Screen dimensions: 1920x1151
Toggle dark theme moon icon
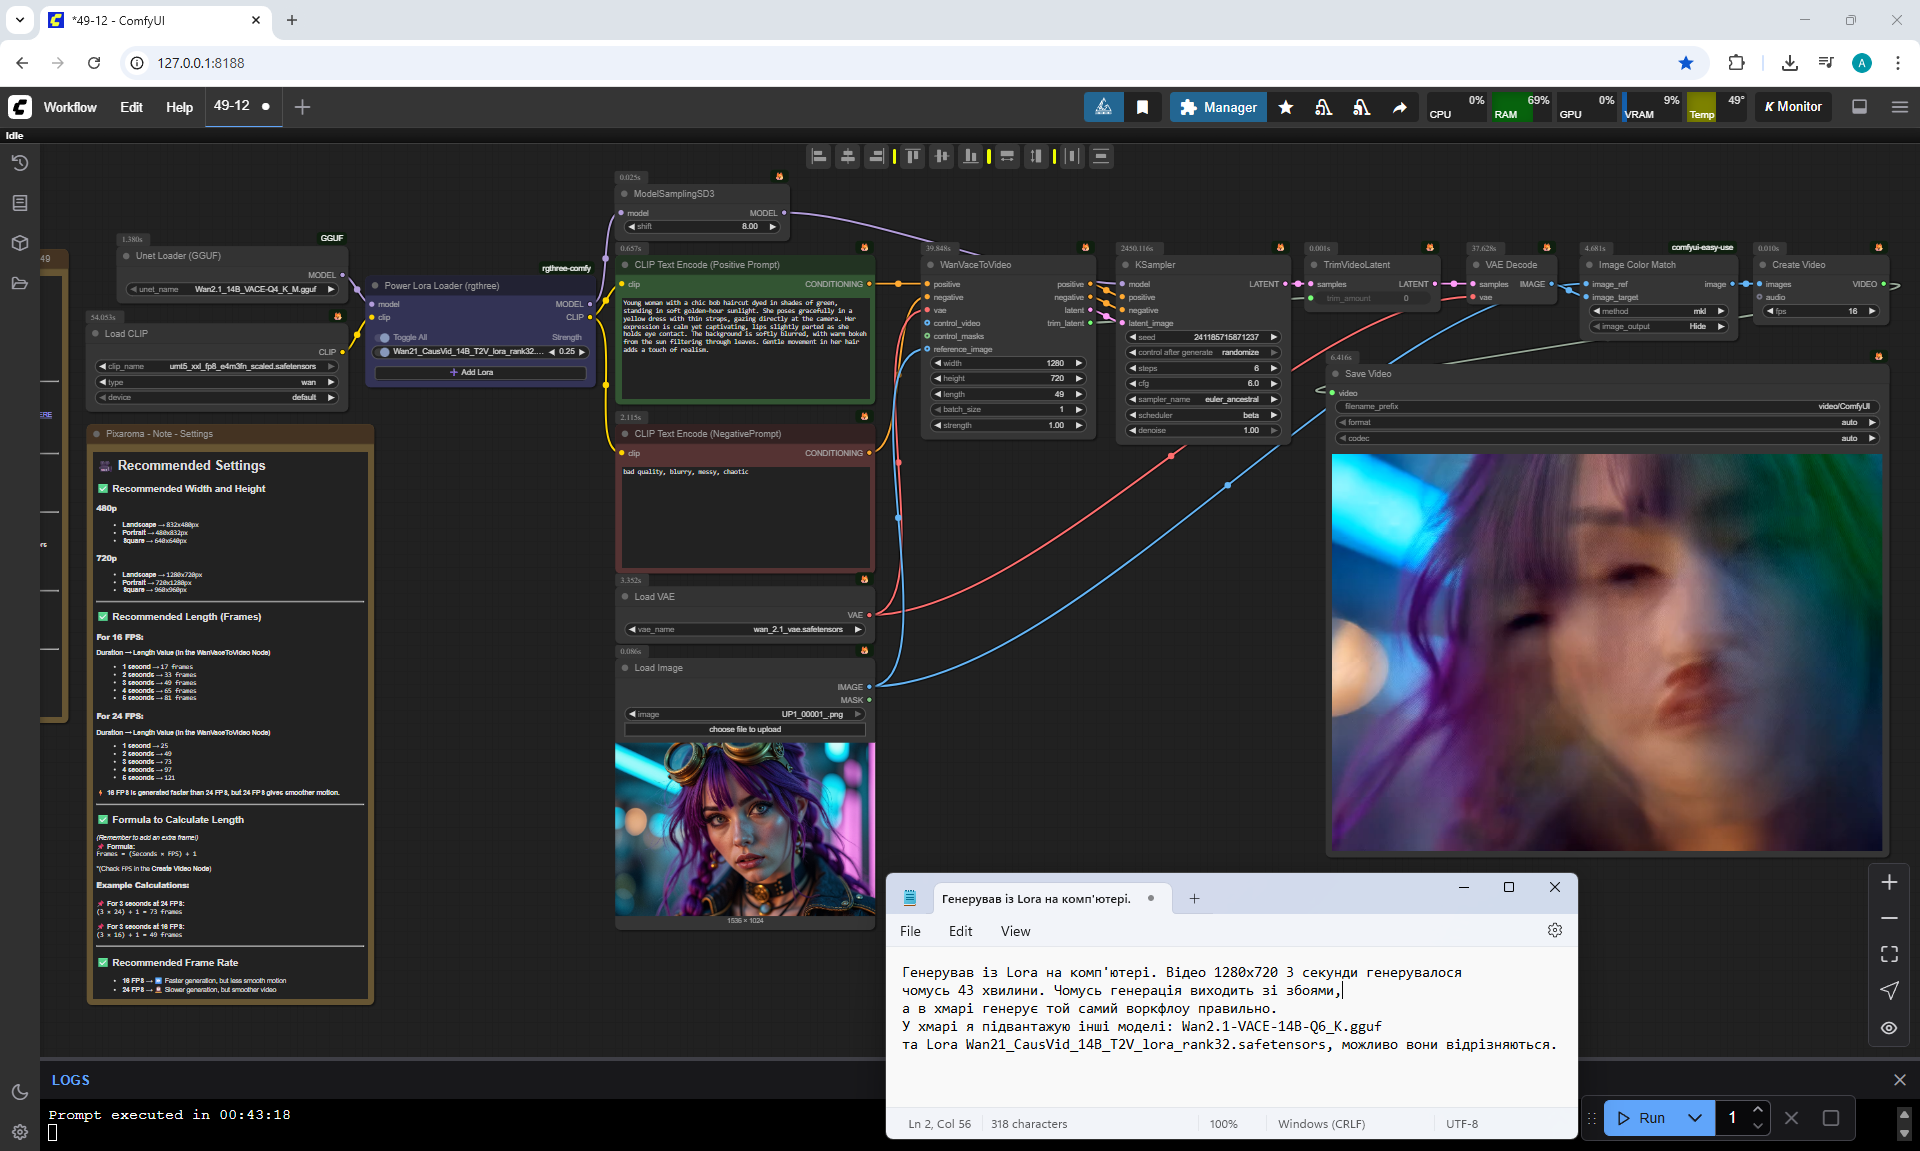coord(20,1092)
